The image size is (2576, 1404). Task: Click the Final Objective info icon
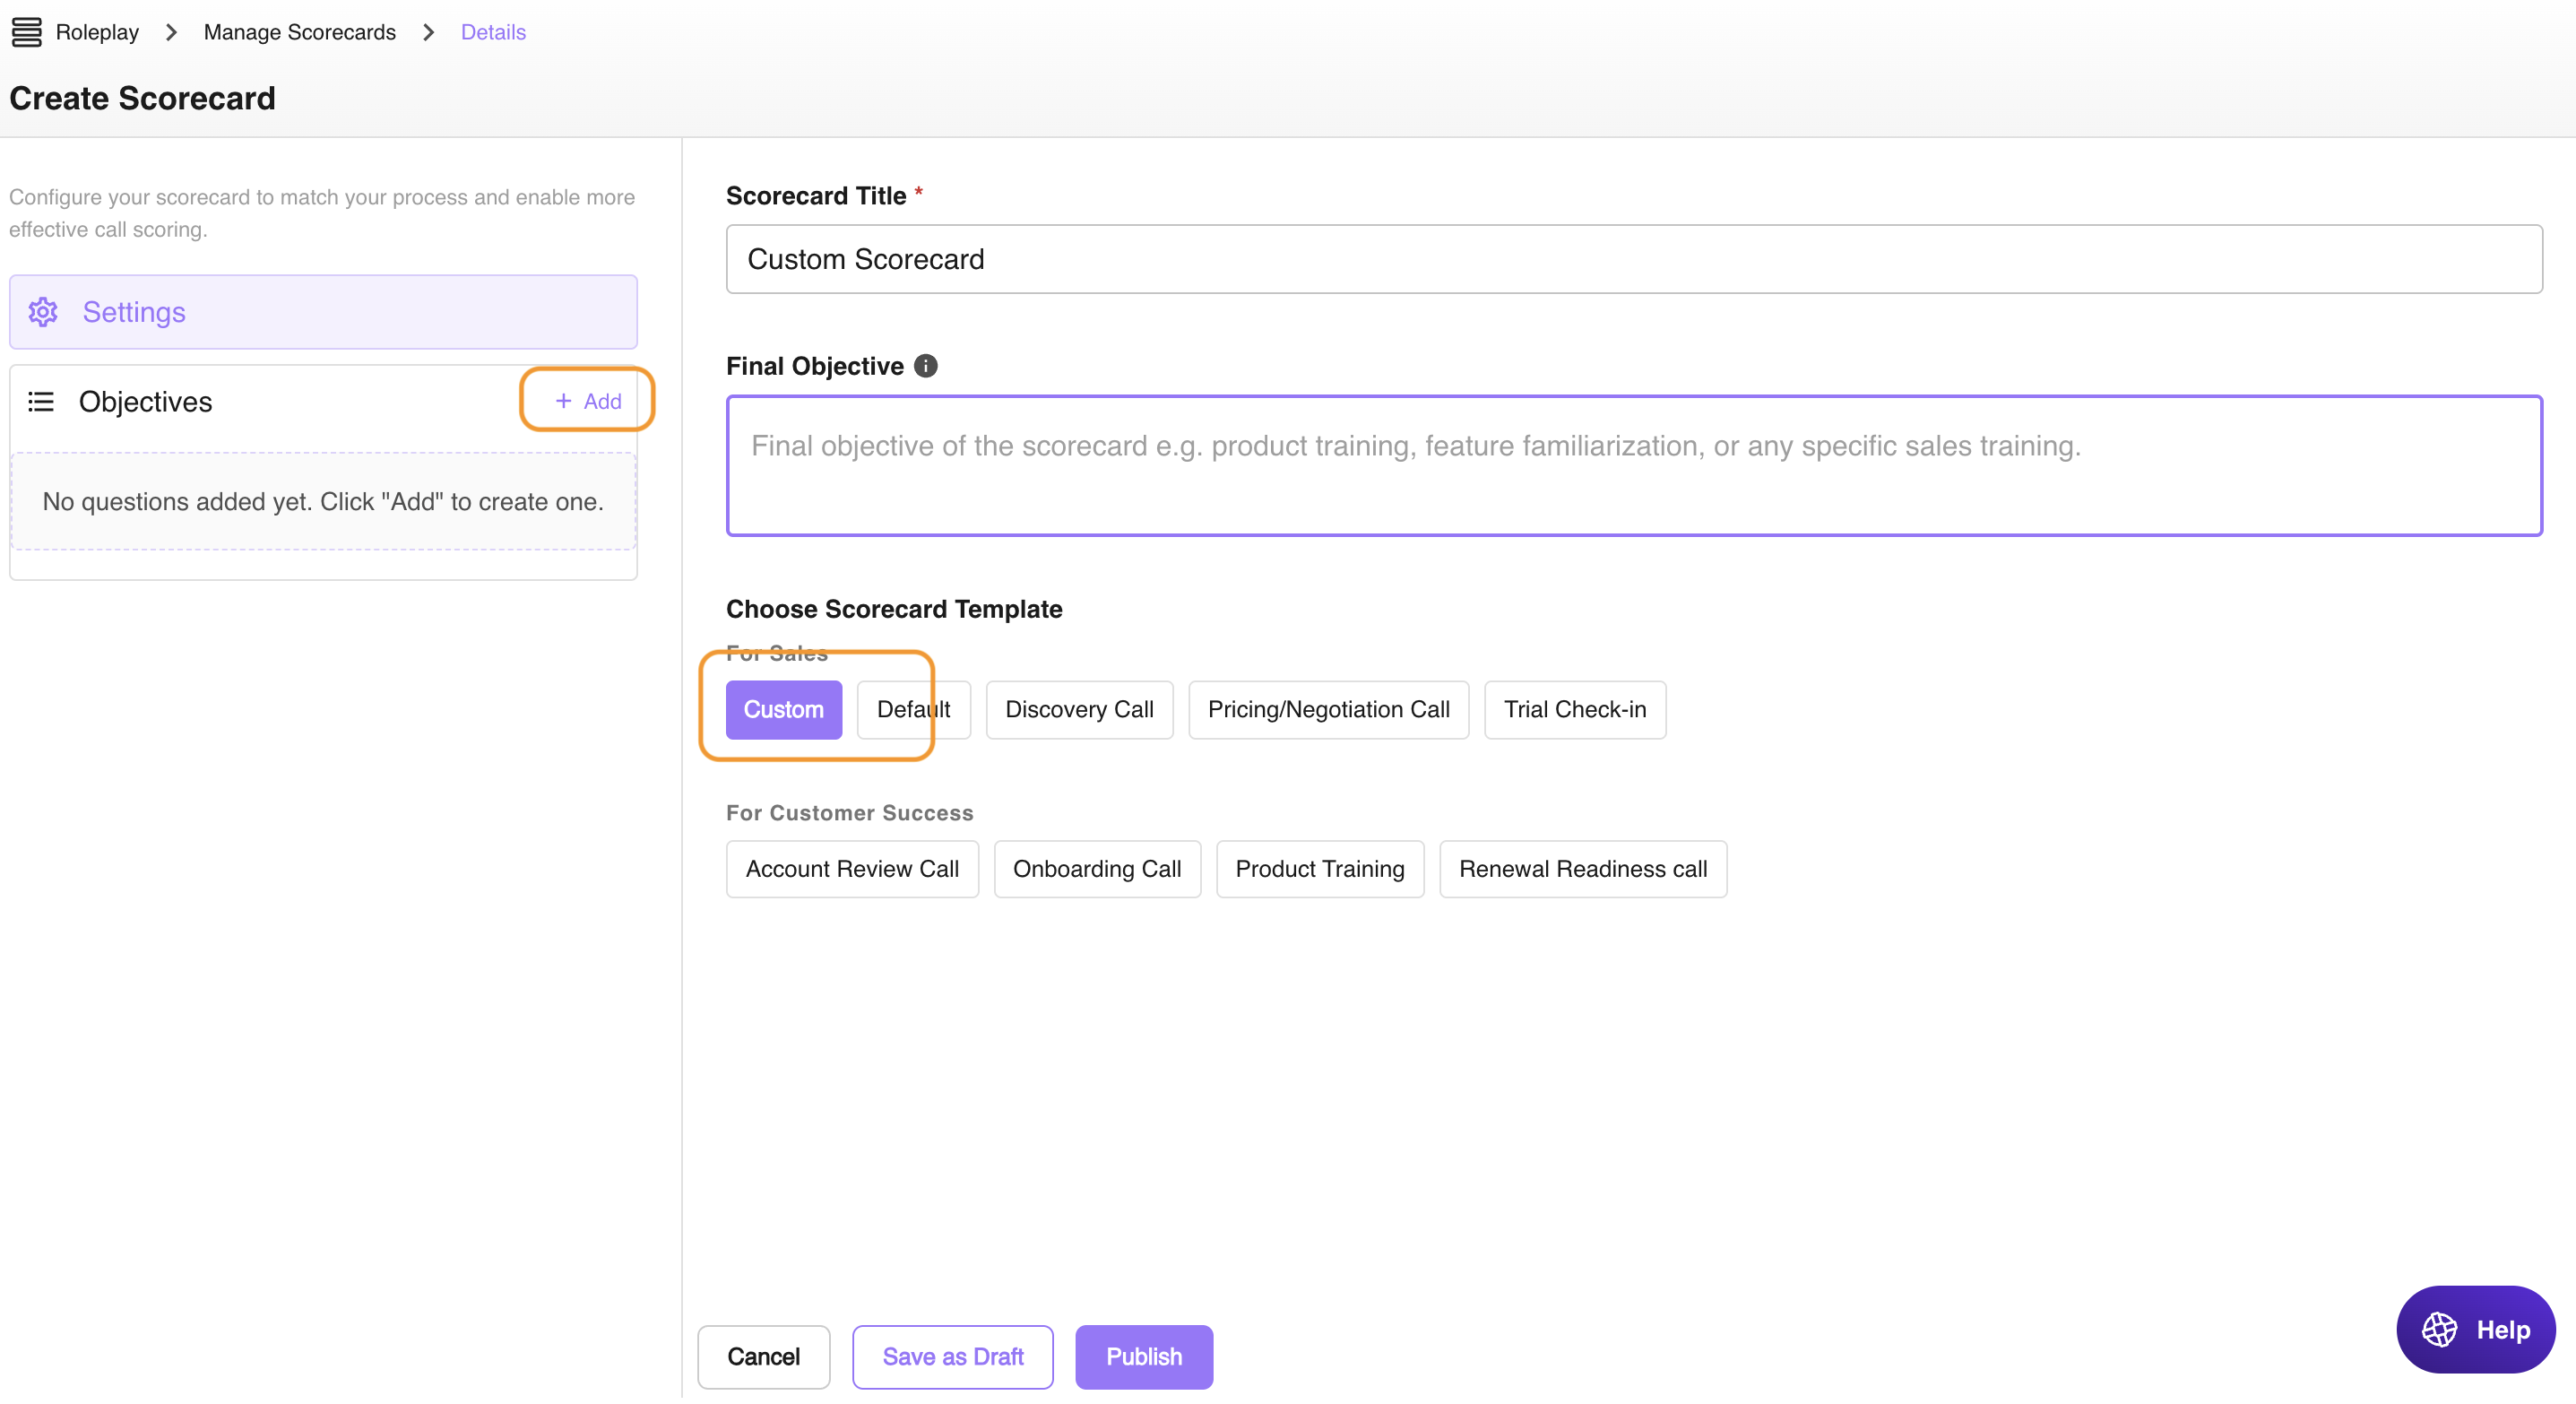coord(925,366)
